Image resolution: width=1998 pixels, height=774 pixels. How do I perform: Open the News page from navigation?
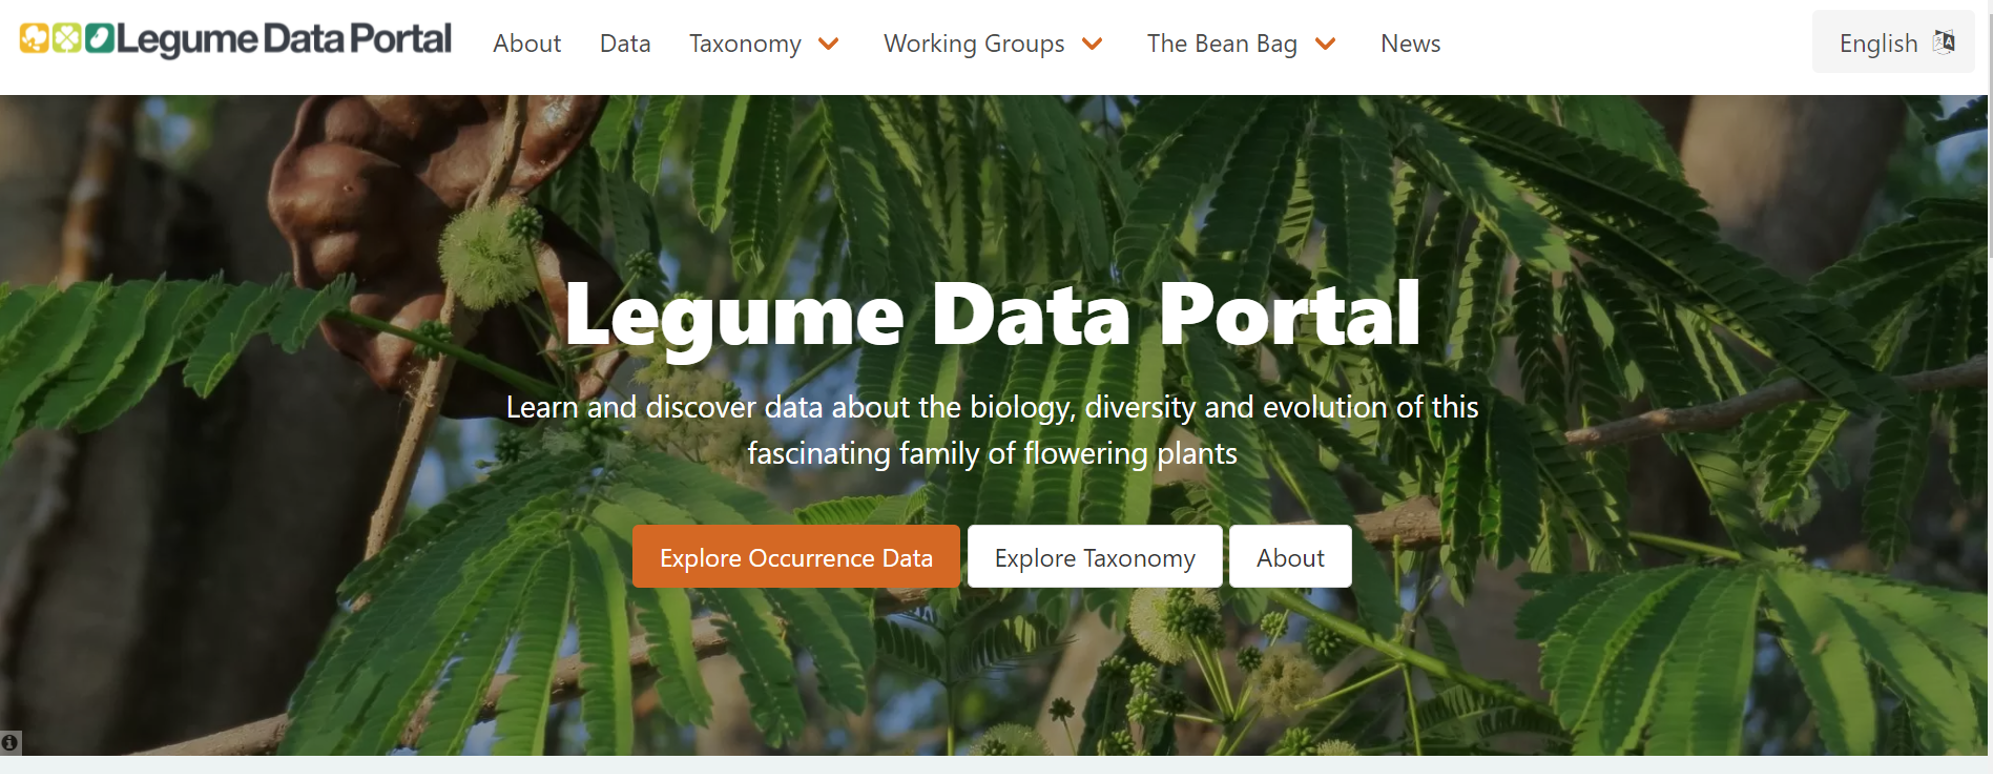[1410, 44]
